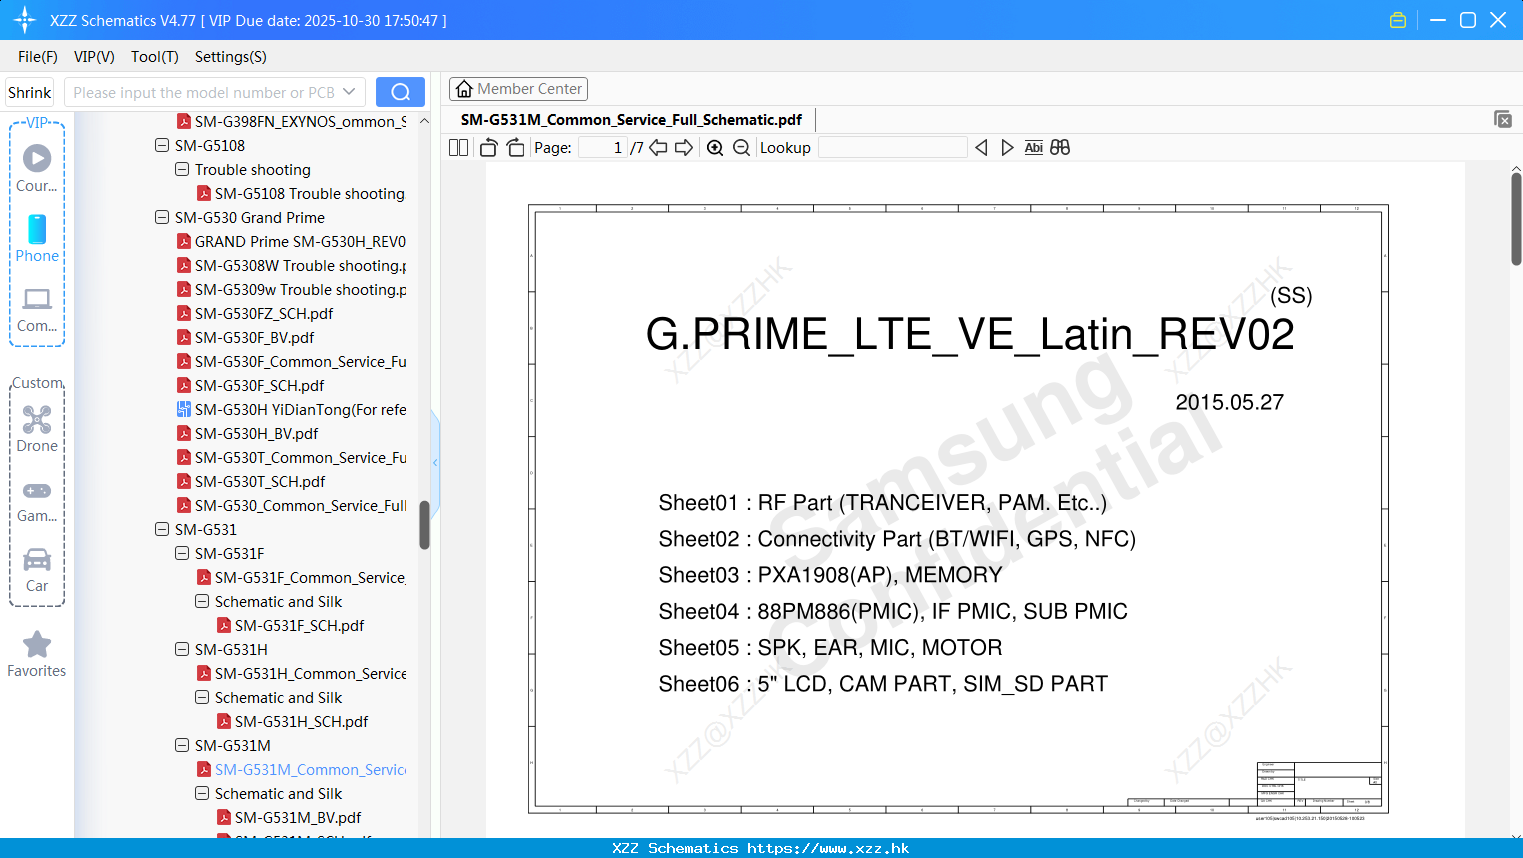
Task: Collapse the SM-G531 tree node
Action: 162,529
